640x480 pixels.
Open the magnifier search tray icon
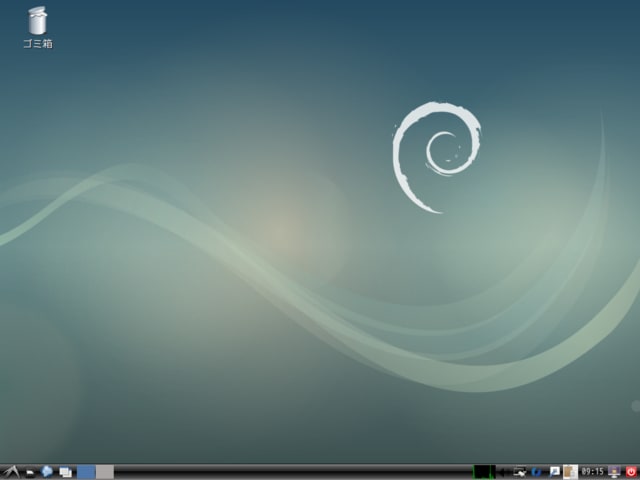(555, 472)
